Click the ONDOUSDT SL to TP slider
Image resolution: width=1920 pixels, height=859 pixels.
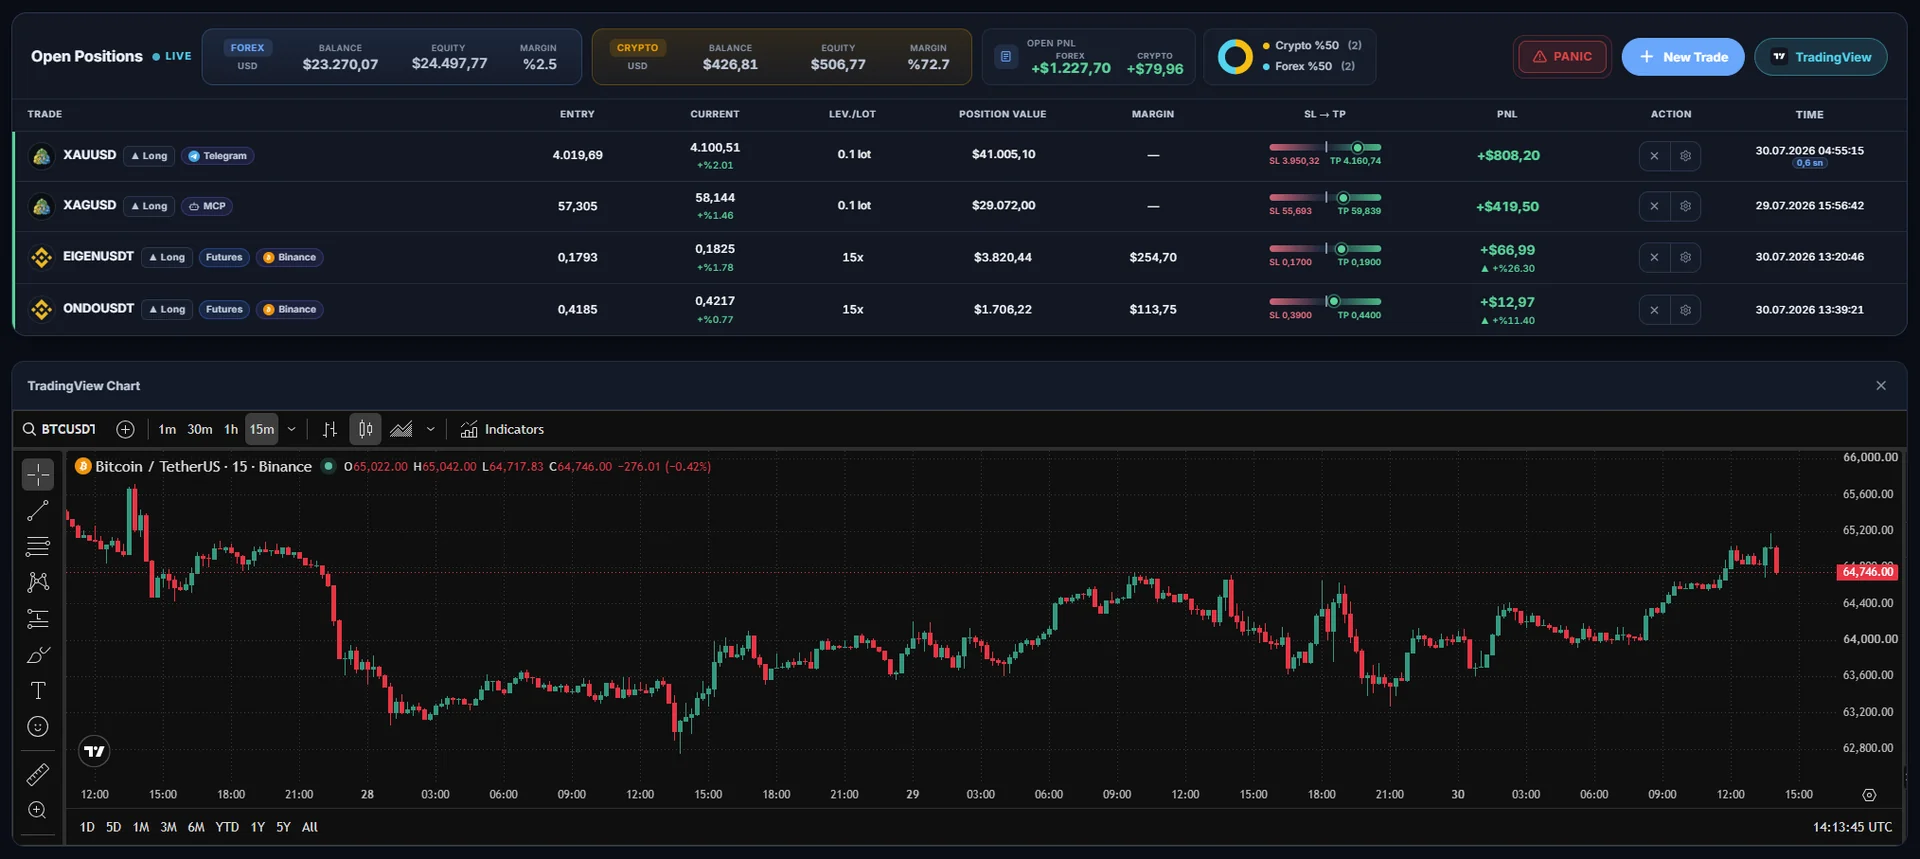pos(1325,301)
